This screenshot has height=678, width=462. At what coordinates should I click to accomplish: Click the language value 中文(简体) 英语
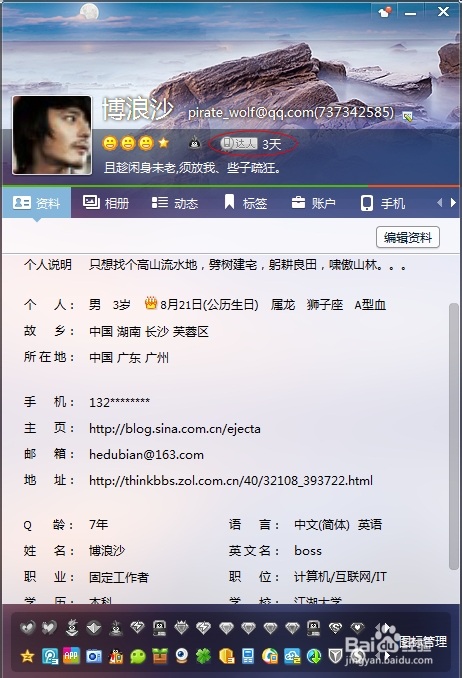point(338,524)
